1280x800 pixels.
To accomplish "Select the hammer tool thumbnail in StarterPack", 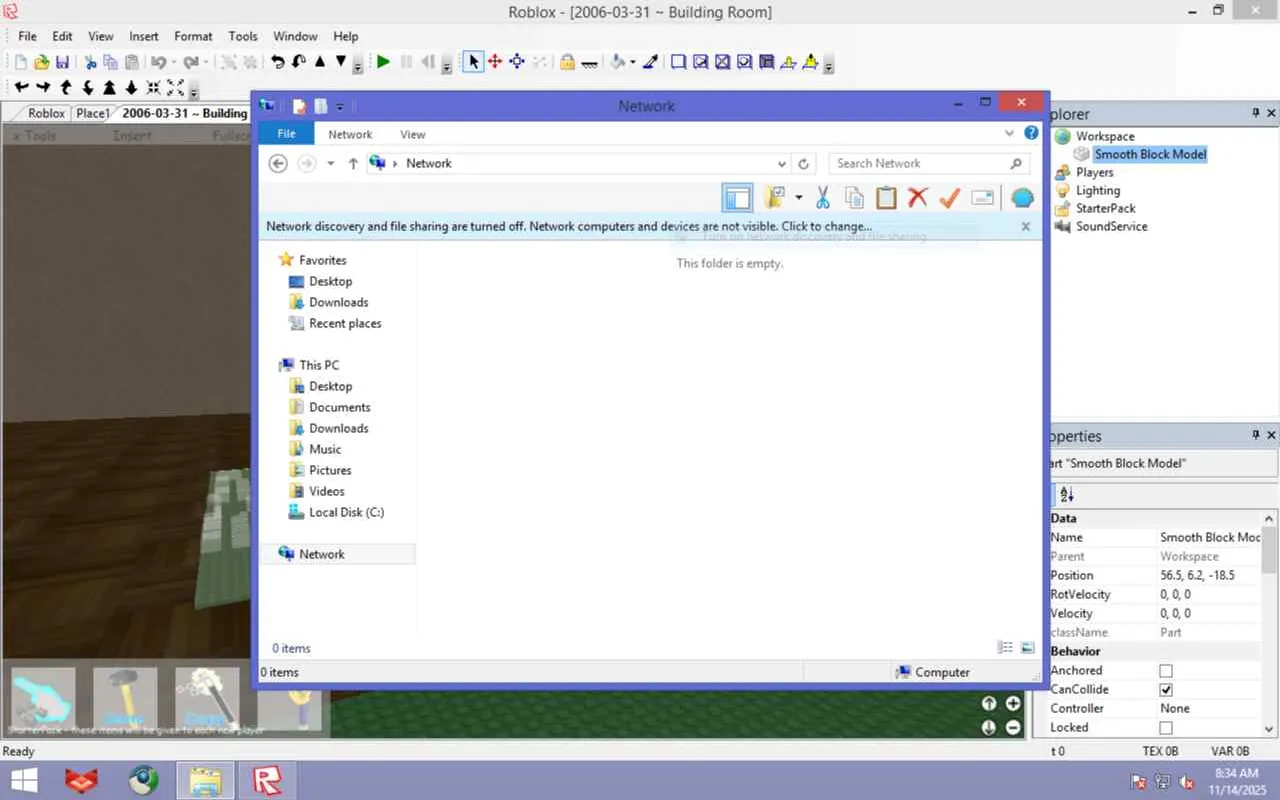I will tap(125, 697).
